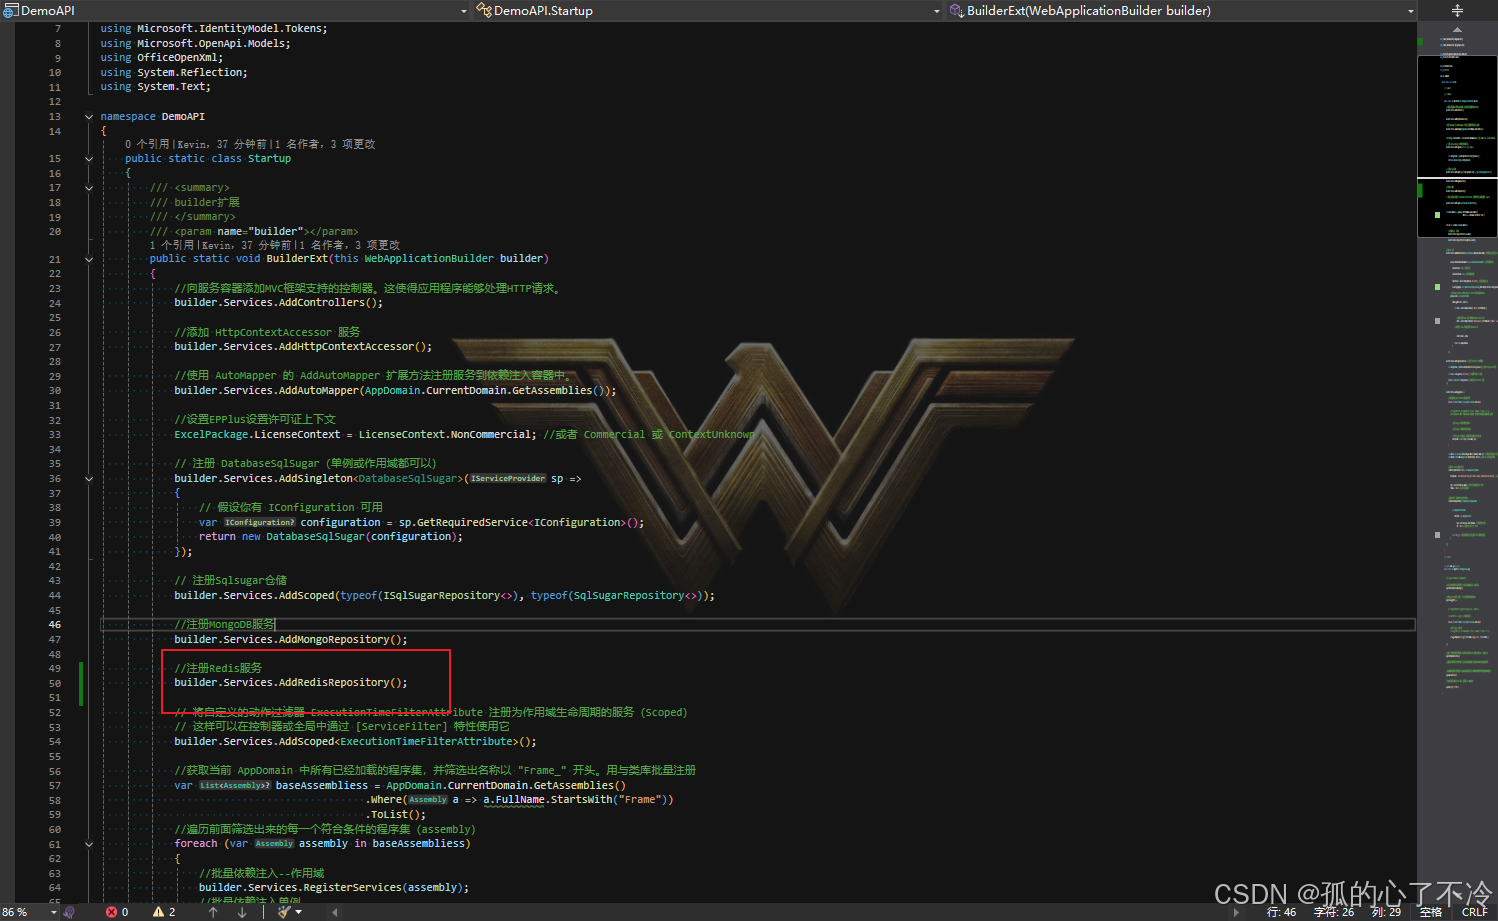Click the horizontal scrollbar left arrow
This screenshot has width=1498, height=921.
[x=334, y=912]
